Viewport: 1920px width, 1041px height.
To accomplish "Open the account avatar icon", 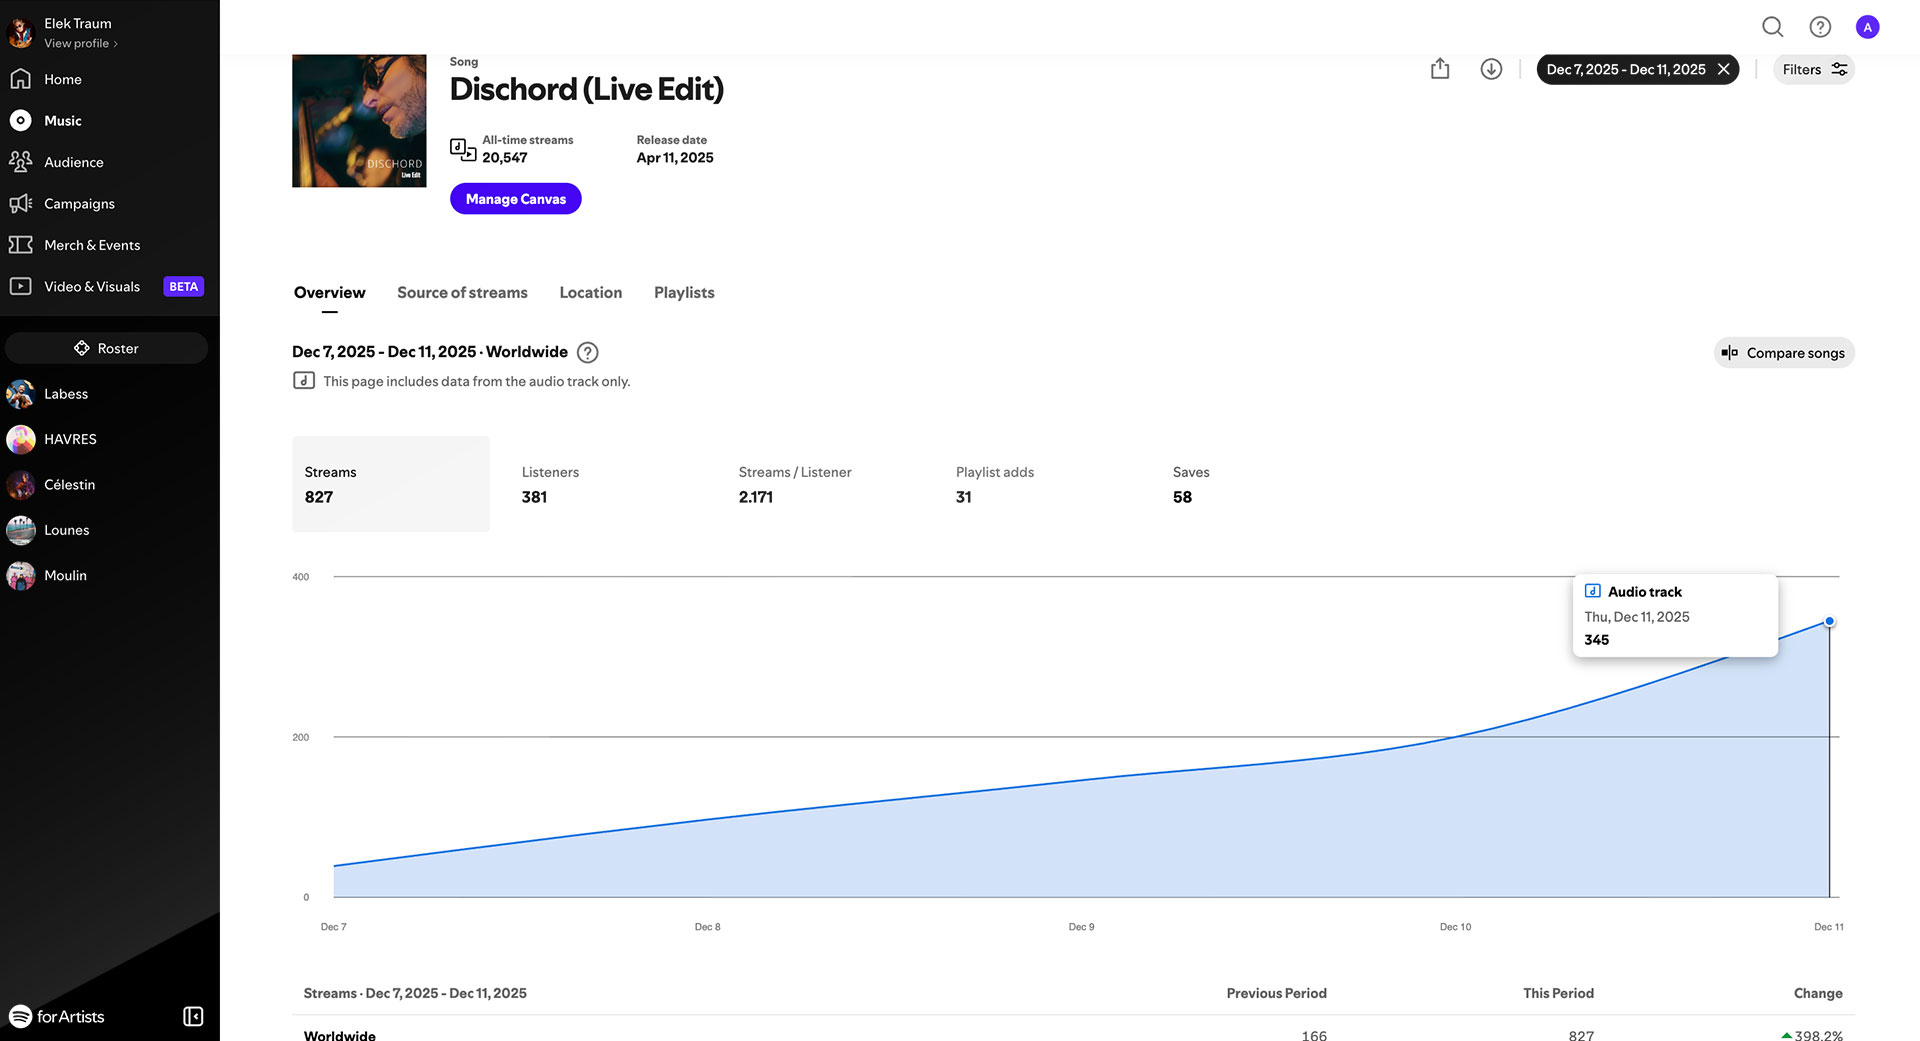I will (x=1867, y=27).
